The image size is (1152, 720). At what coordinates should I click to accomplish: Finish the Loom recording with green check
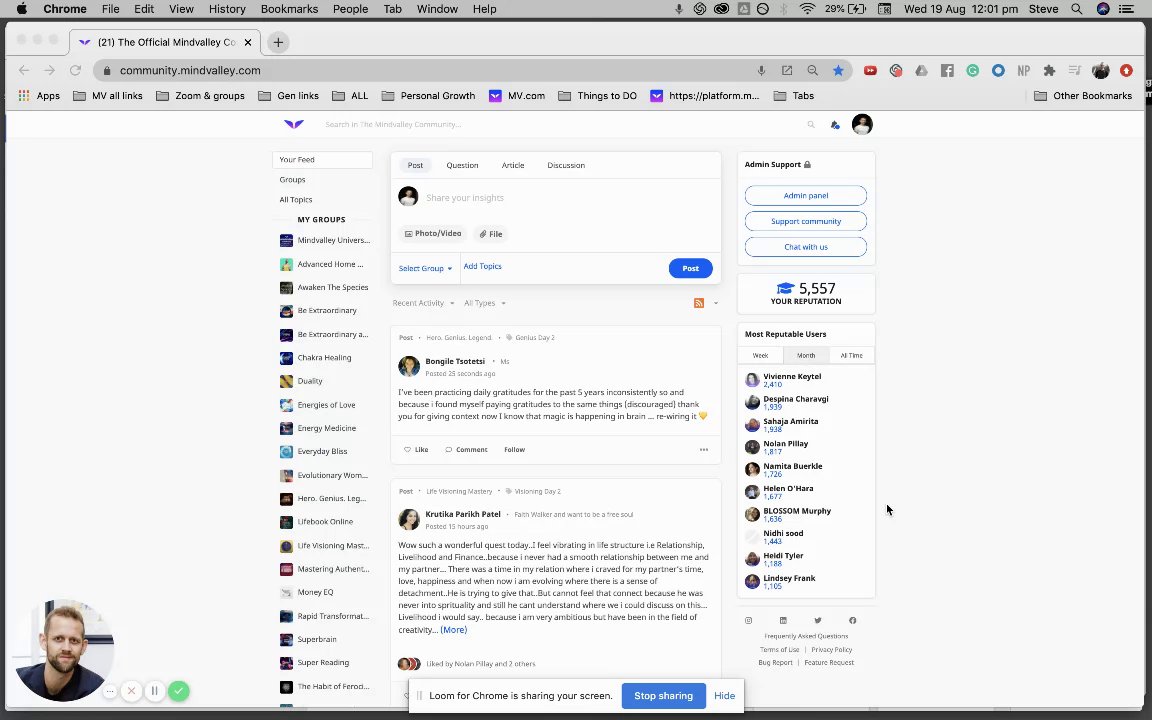(x=179, y=691)
